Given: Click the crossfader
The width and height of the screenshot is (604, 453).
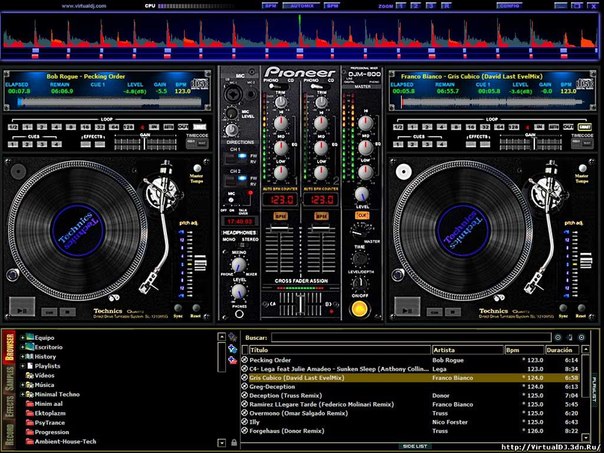Looking at the screenshot, I should click(x=301, y=302).
